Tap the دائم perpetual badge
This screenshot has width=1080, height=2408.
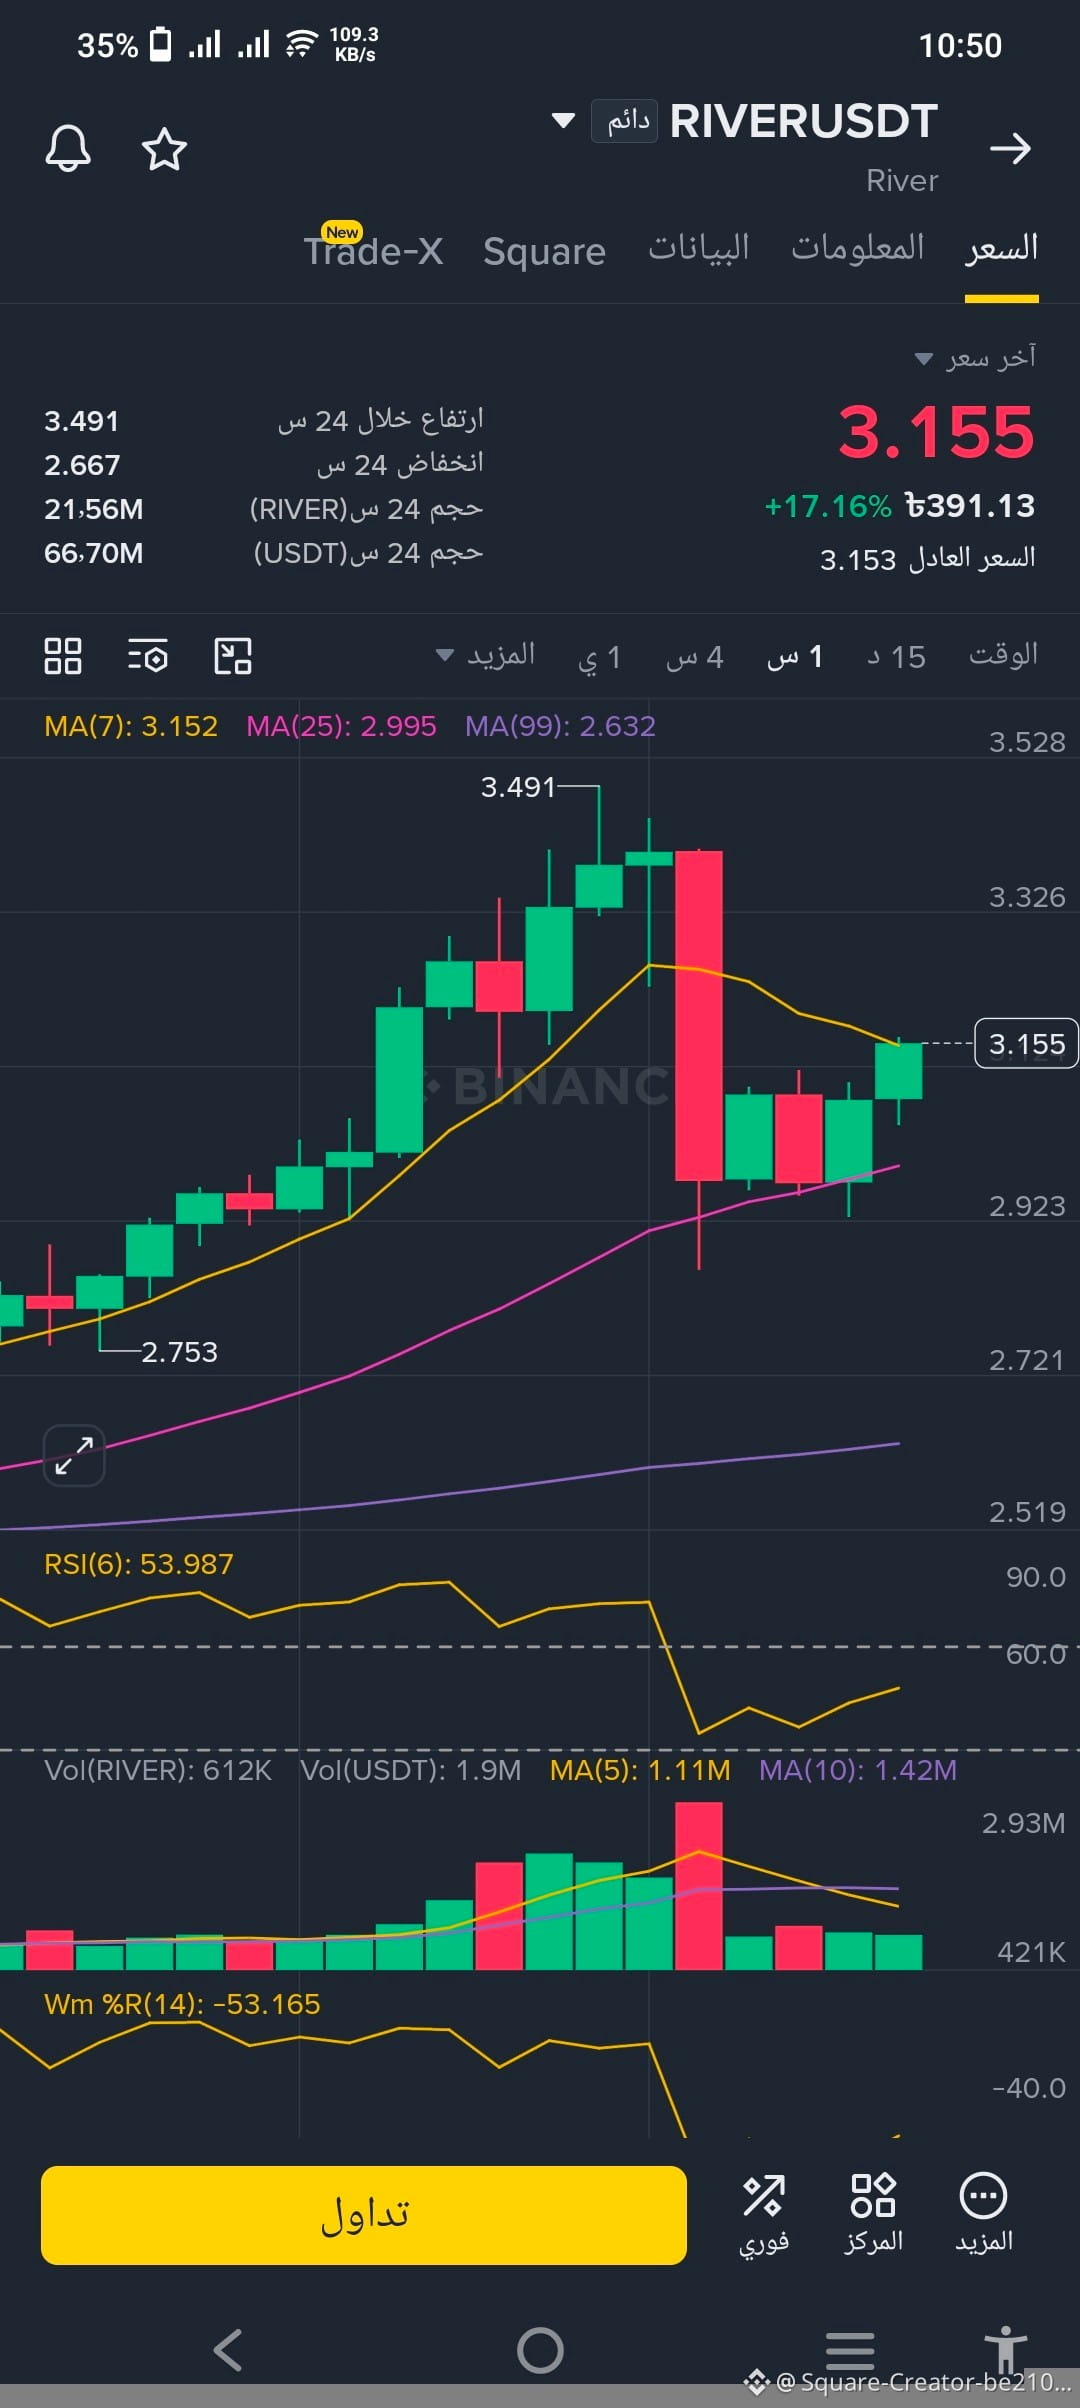click(x=624, y=121)
